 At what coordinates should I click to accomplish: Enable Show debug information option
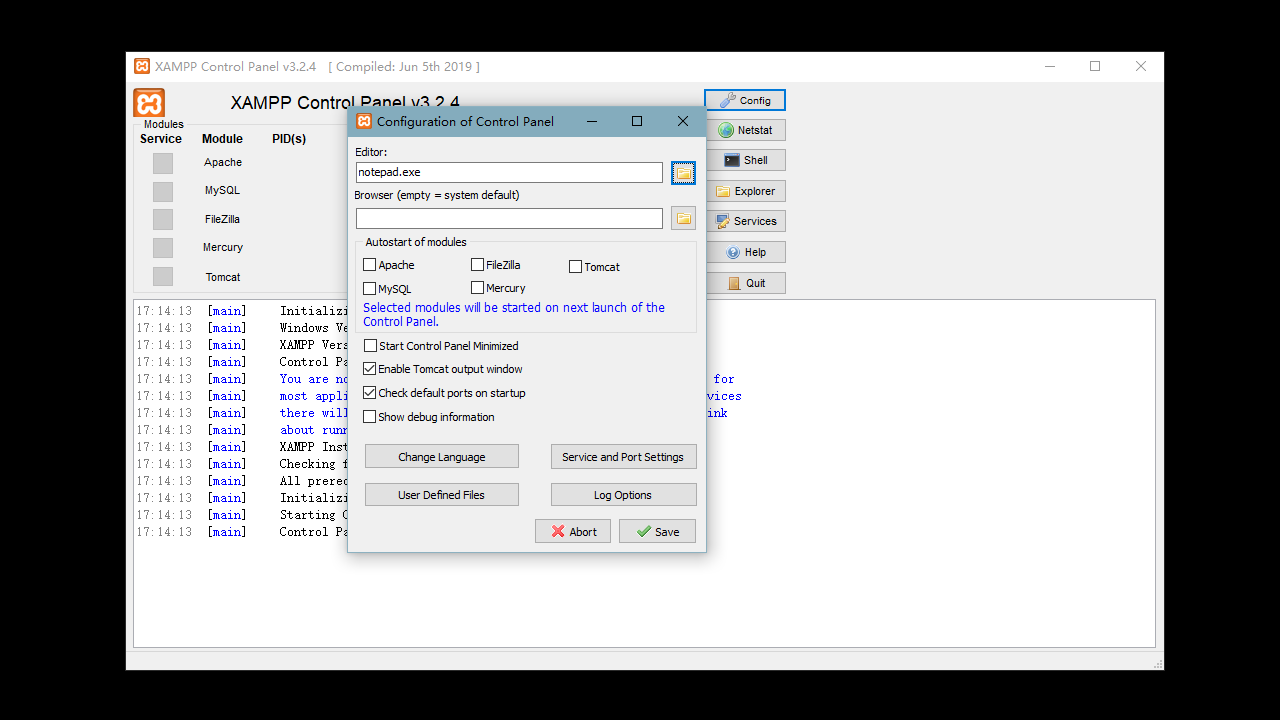[370, 417]
